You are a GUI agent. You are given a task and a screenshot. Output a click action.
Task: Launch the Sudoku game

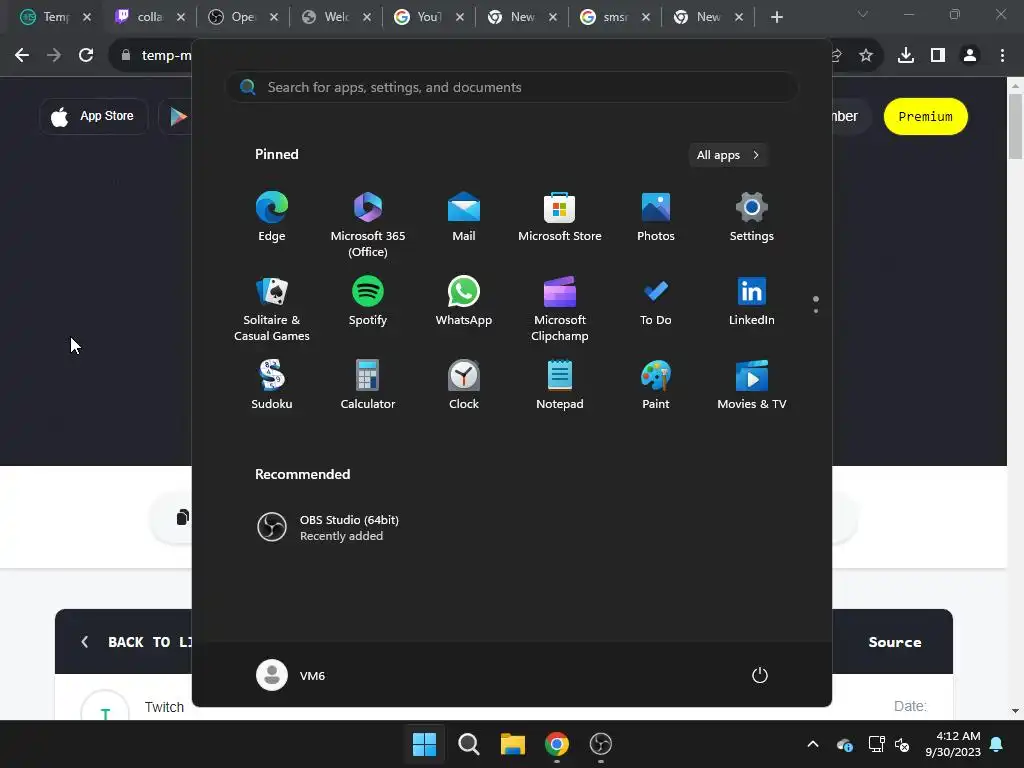272,385
